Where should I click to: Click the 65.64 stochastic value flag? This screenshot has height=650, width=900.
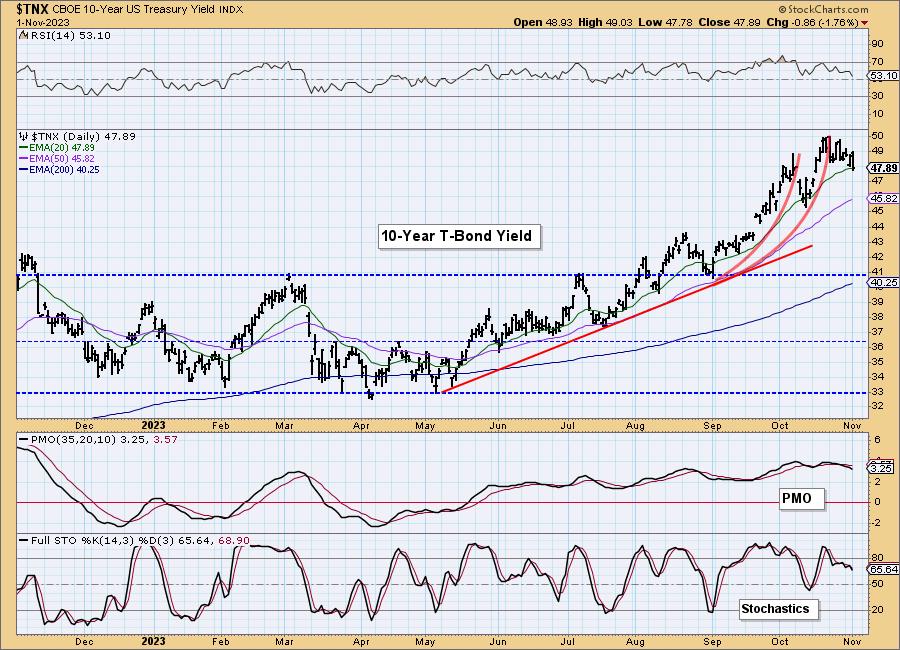tap(884, 570)
